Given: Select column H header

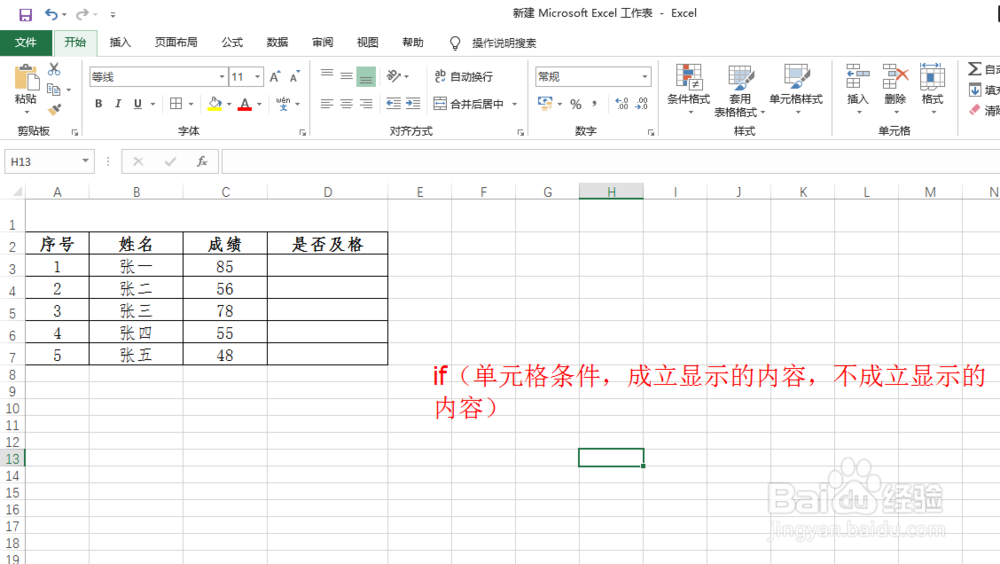Looking at the screenshot, I should point(611,191).
